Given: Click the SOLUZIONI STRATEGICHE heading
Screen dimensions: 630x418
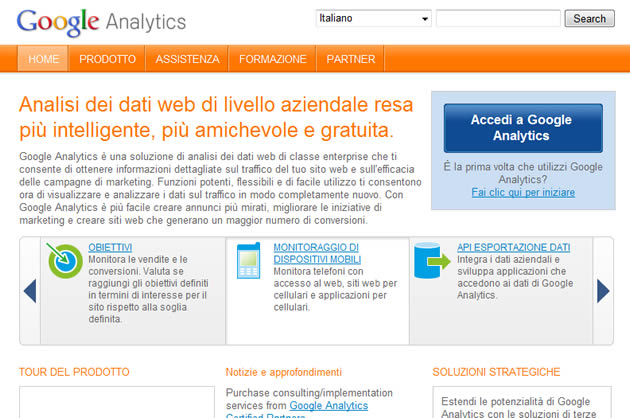Looking at the screenshot, I should [x=496, y=372].
